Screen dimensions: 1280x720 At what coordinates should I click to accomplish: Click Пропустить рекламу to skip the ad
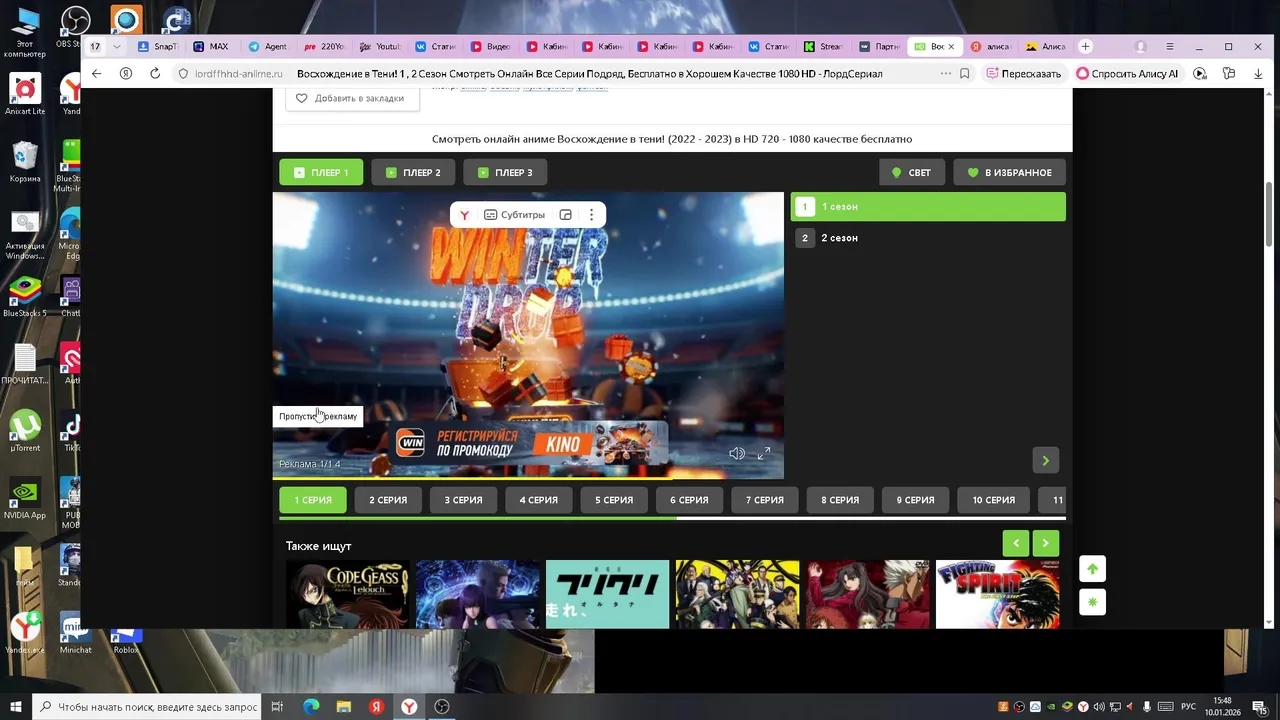click(318, 416)
